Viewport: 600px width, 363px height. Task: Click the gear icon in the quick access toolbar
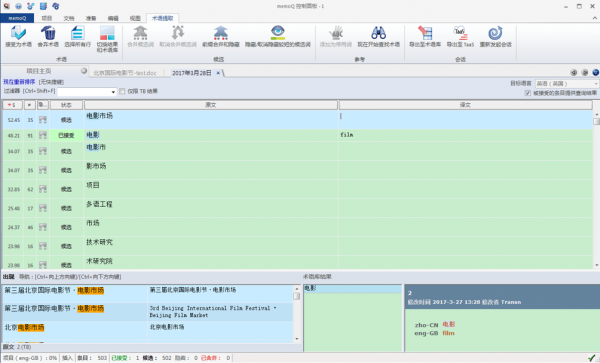(x=55, y=6)
